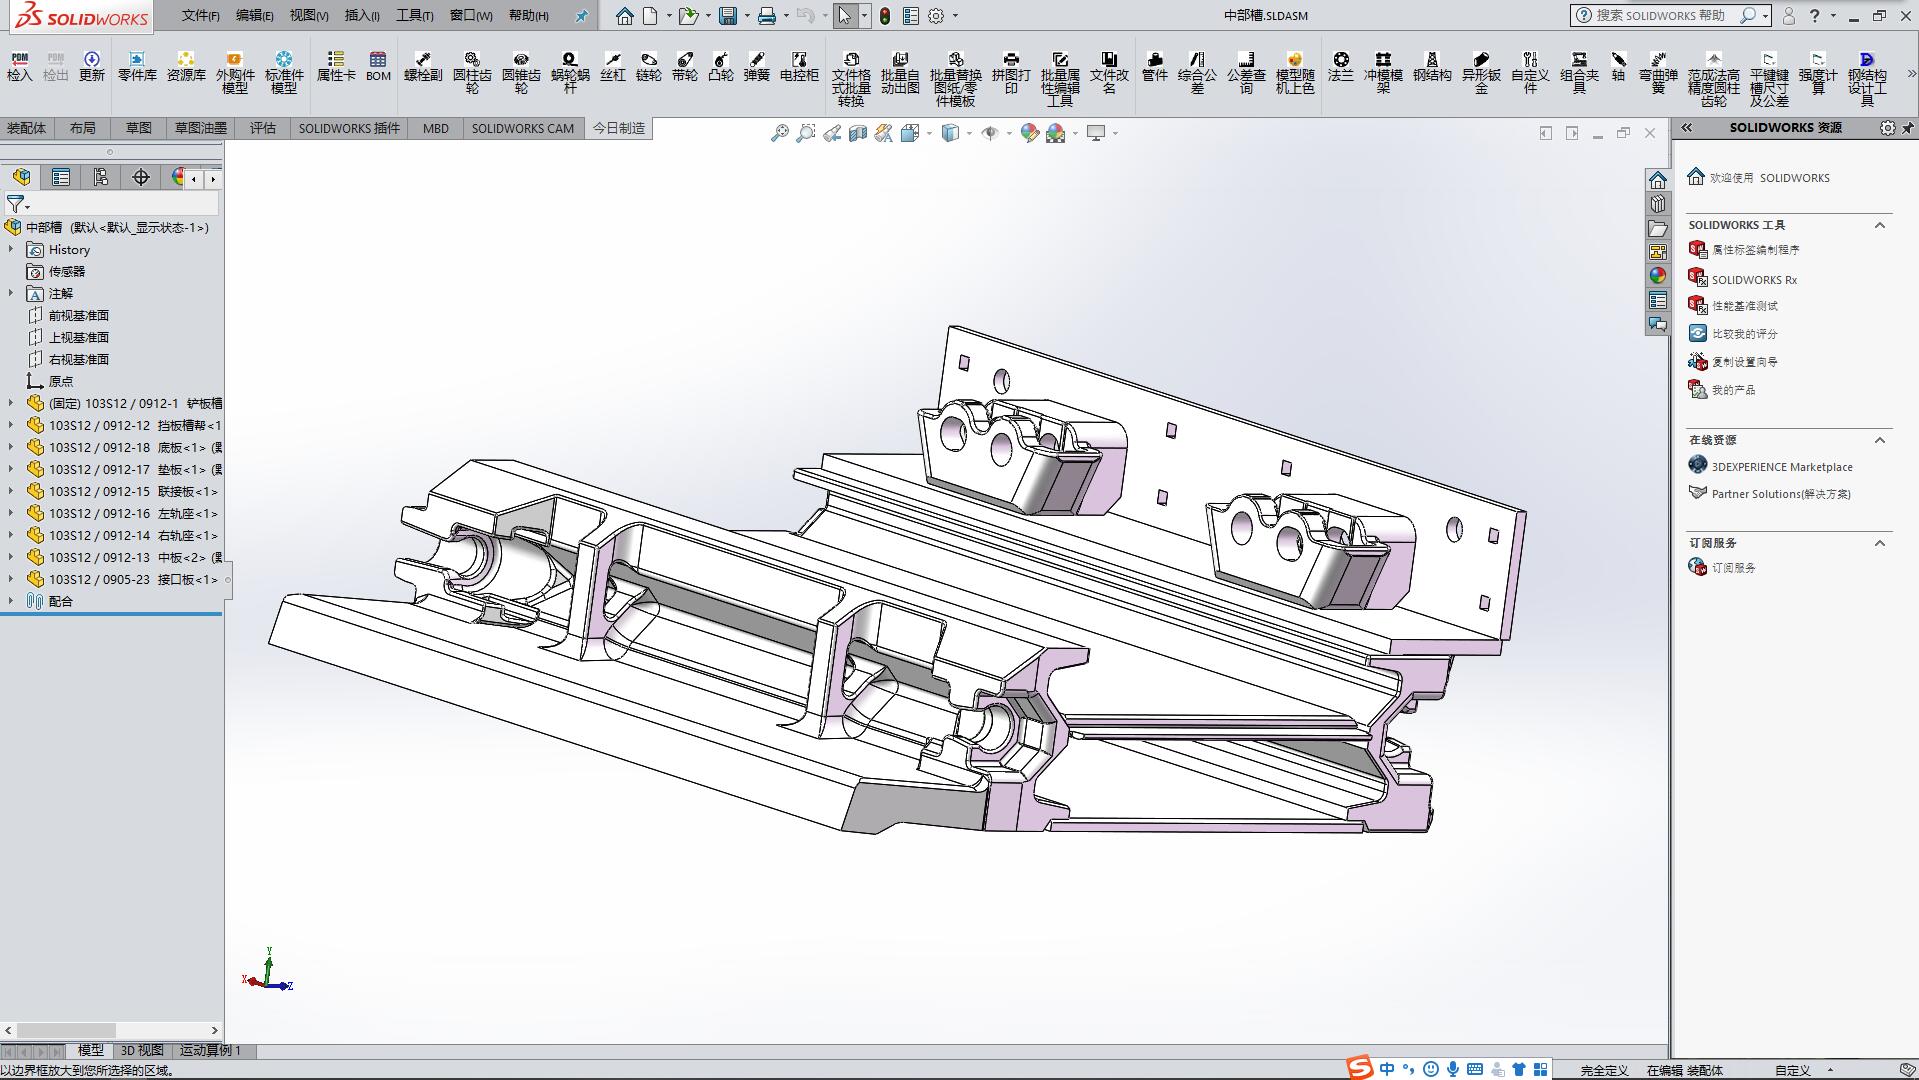Switch to the 评估 evaluate tab

[263, 128]
